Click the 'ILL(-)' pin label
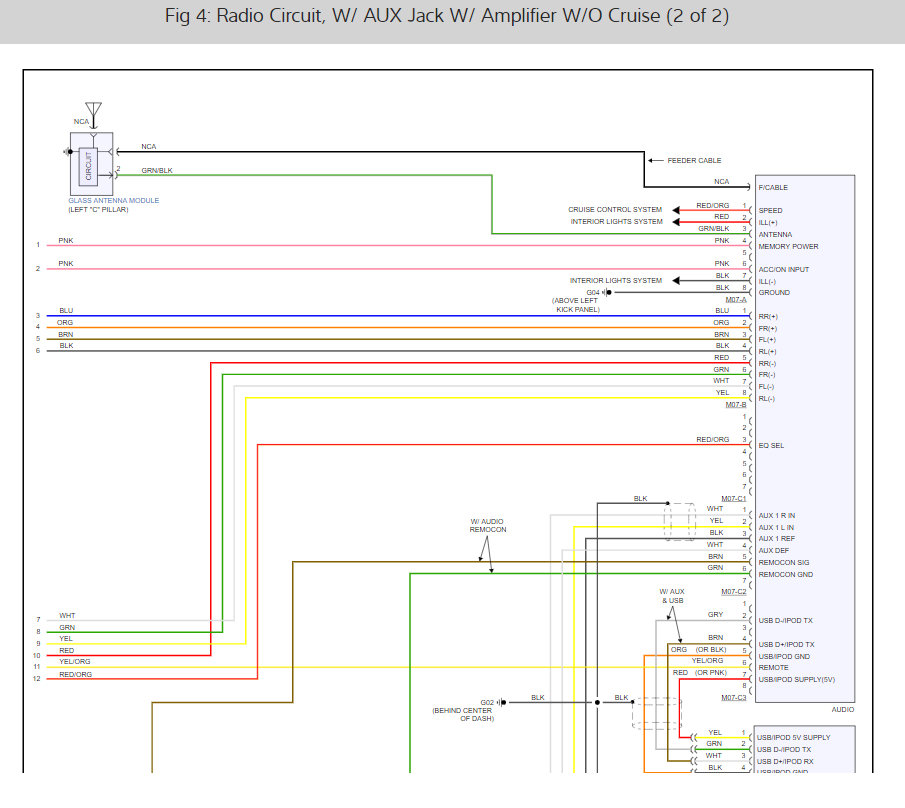Image resolution: width=905 pixels, height=808 pixels. [x=767, y=282]
